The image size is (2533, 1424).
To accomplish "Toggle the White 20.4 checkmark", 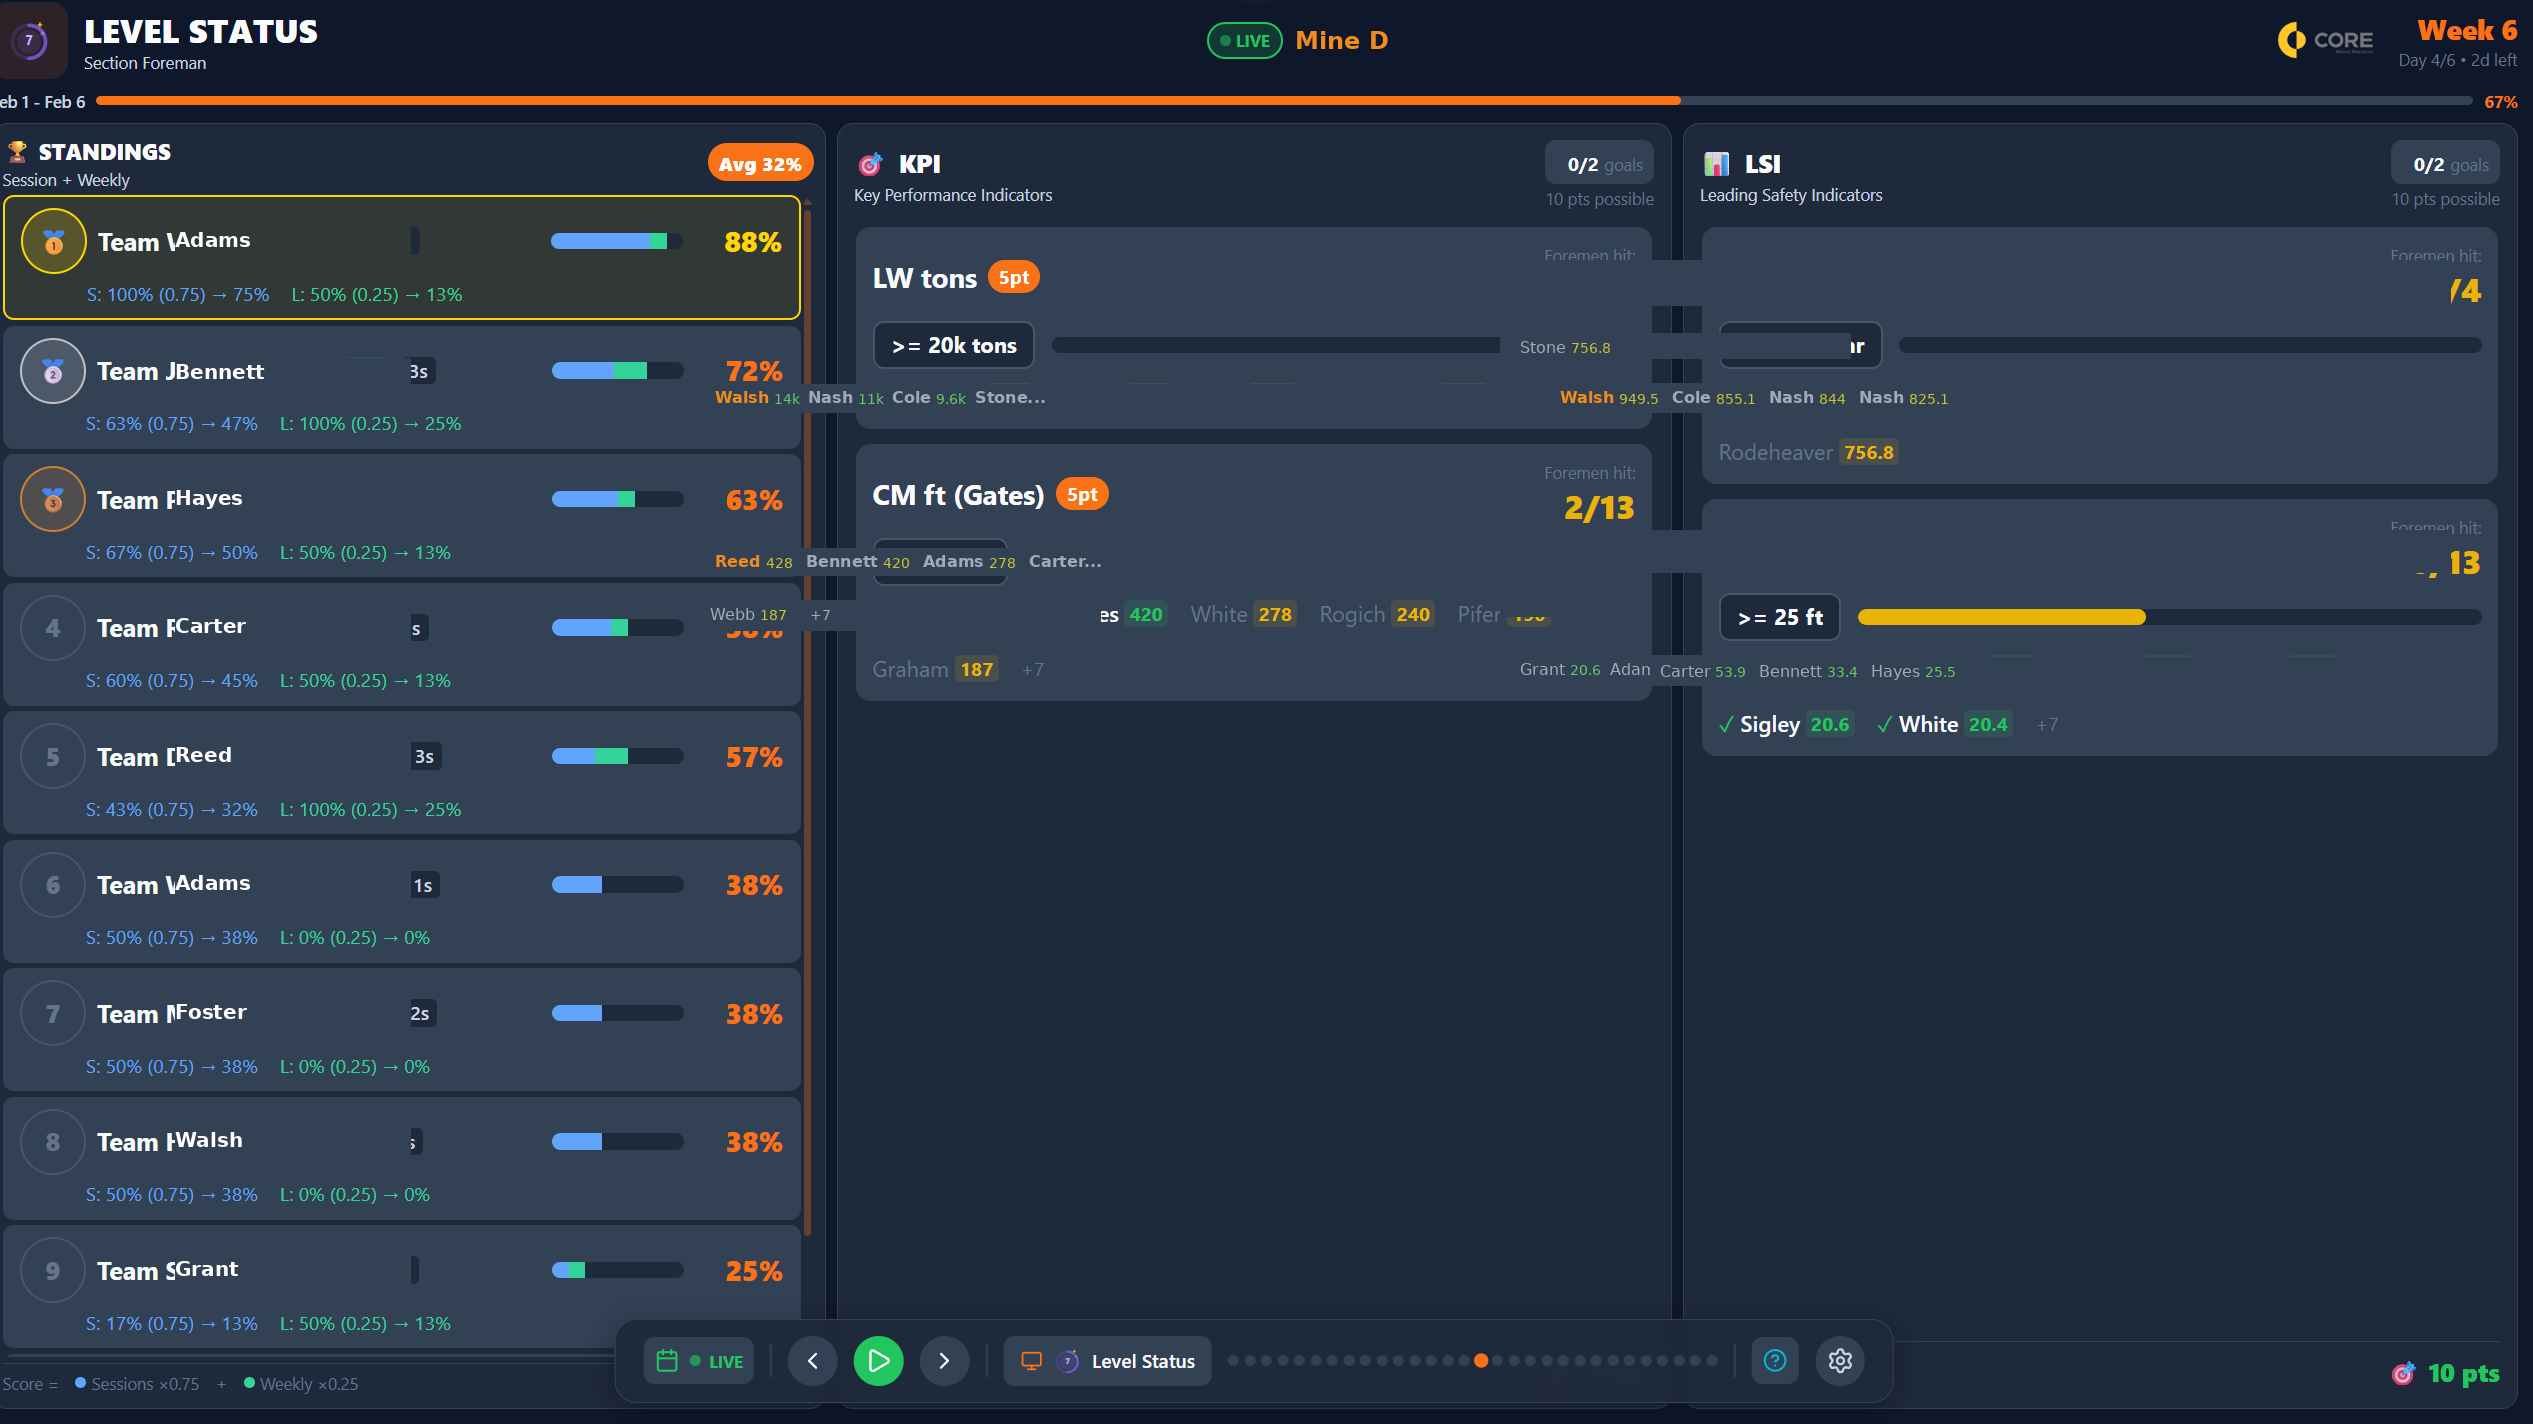I will (x=1886, y=724).
